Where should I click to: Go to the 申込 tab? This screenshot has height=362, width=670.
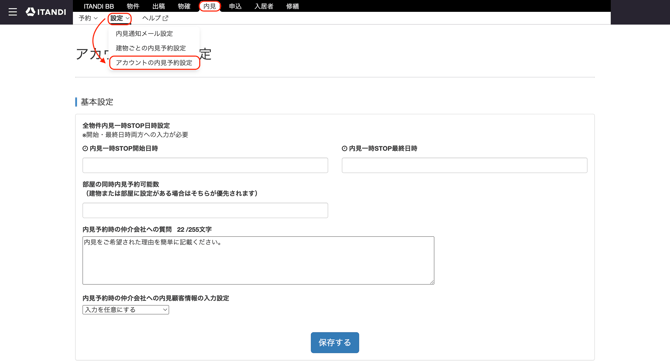tap(235, 6)
